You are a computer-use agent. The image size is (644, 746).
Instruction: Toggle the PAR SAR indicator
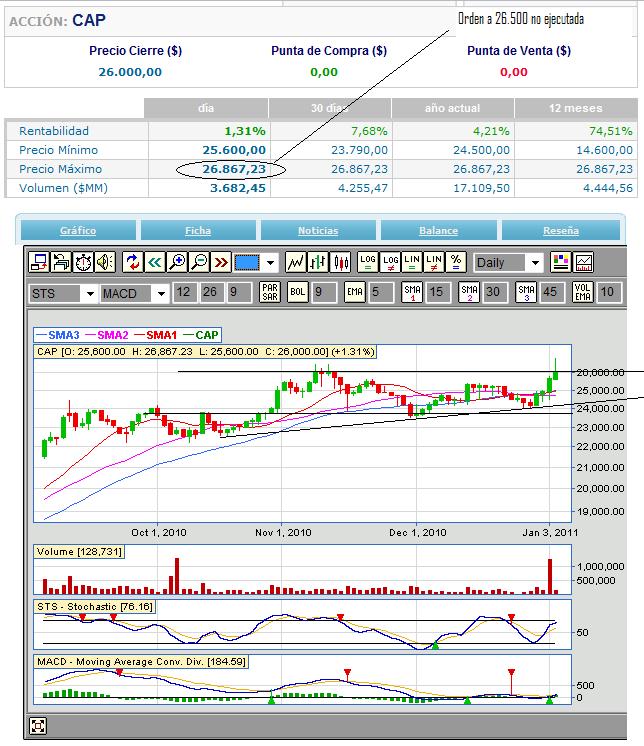270,292
